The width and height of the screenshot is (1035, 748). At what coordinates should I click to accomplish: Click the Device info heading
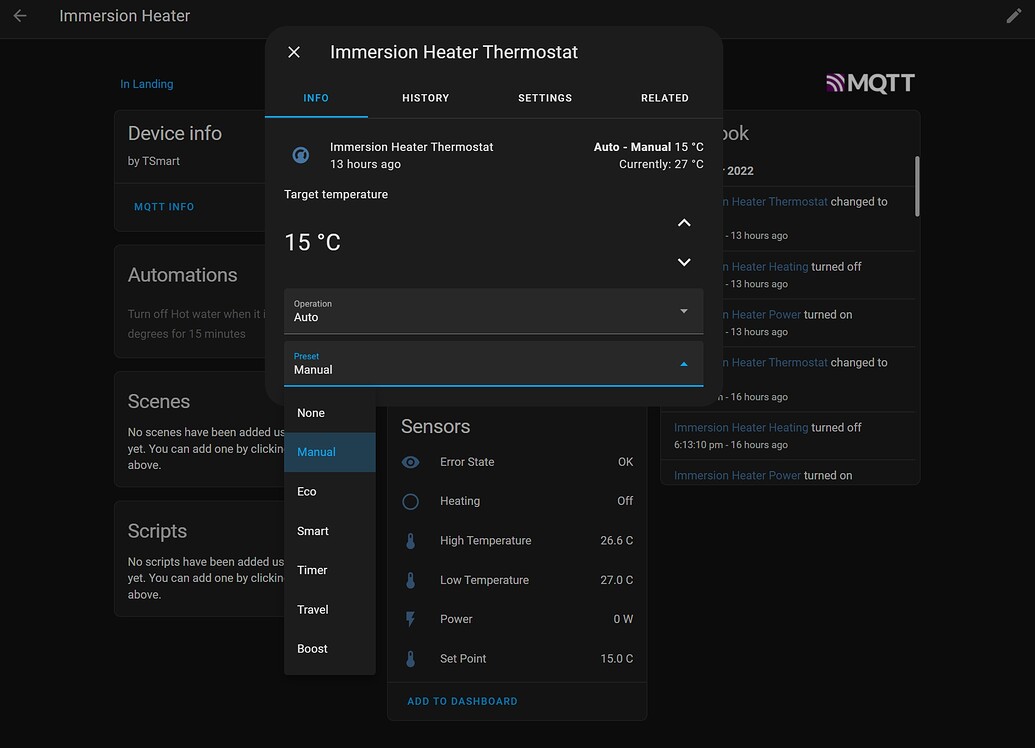[174, 133]
